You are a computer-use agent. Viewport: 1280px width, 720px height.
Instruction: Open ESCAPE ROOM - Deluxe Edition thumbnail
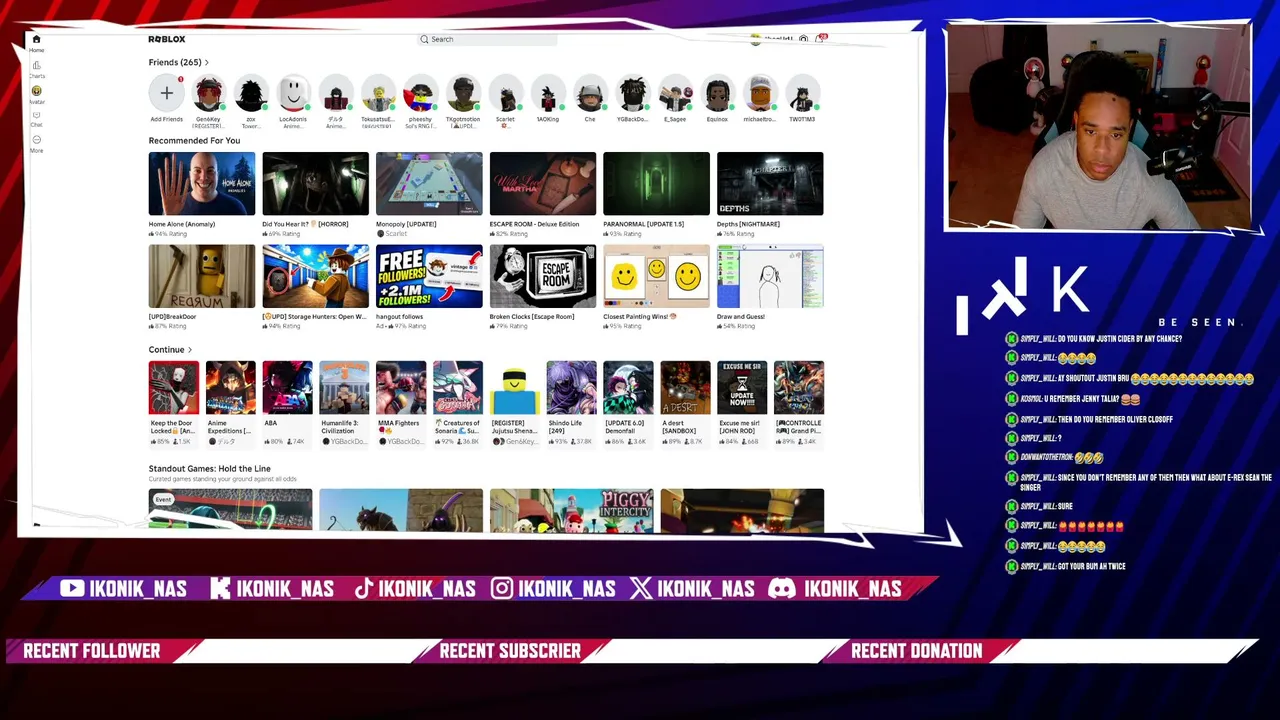click(543, 184)
